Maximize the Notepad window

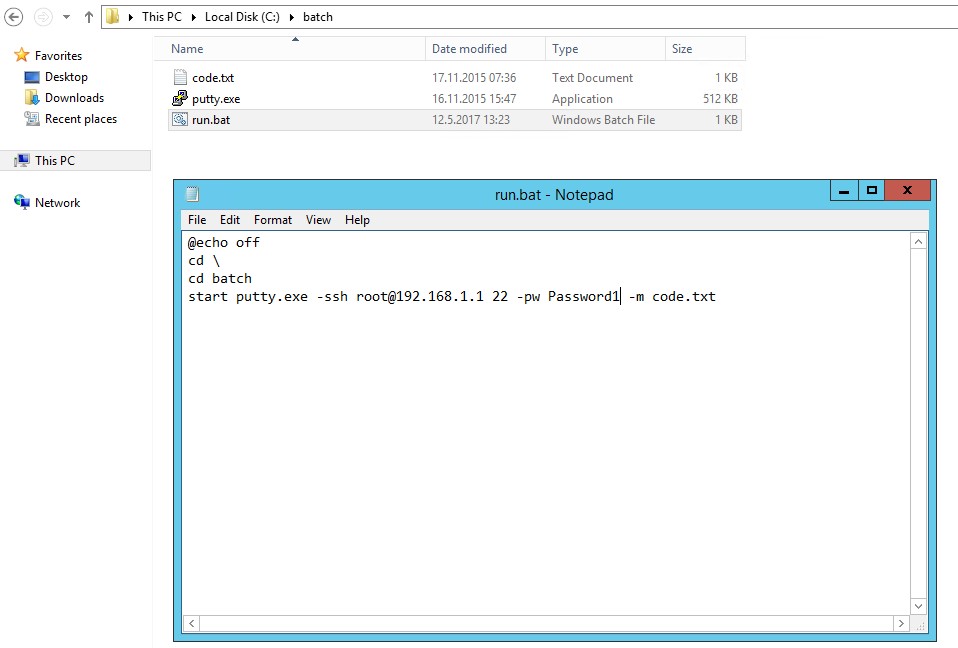[872, 191]
